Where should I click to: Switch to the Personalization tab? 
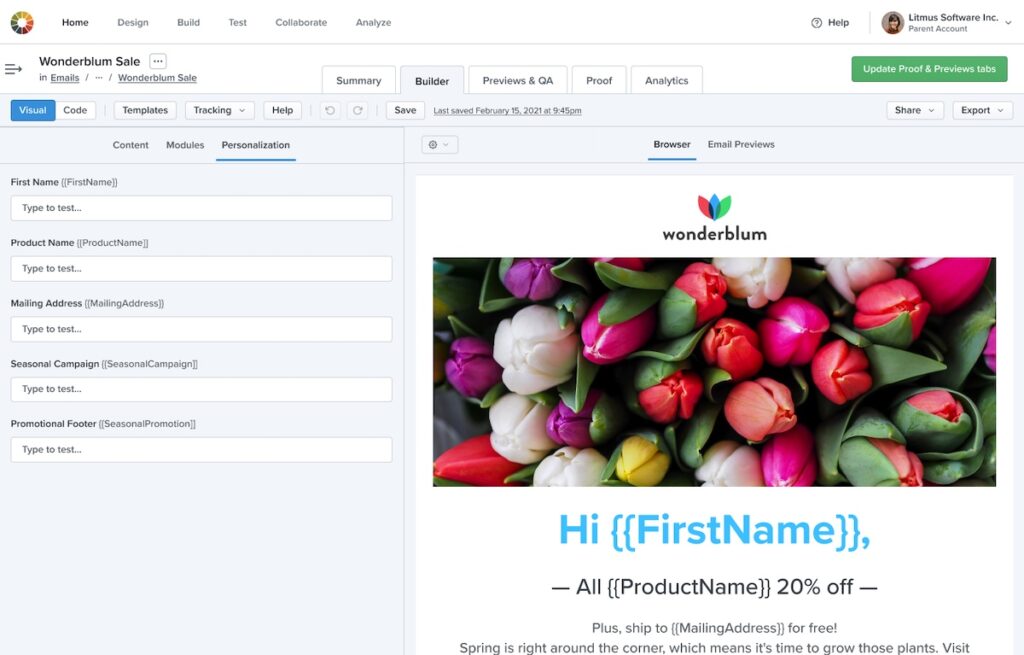click(255, 144)
